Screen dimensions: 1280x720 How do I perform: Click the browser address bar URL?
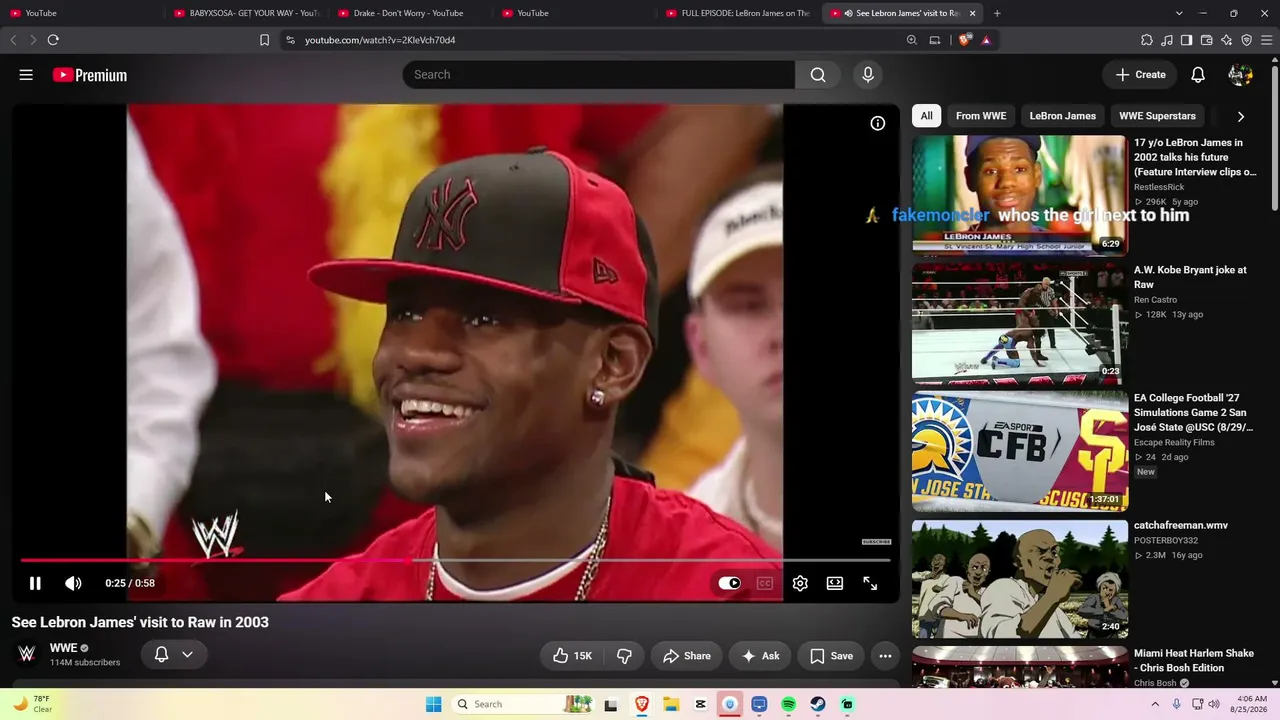coord(380,40)
